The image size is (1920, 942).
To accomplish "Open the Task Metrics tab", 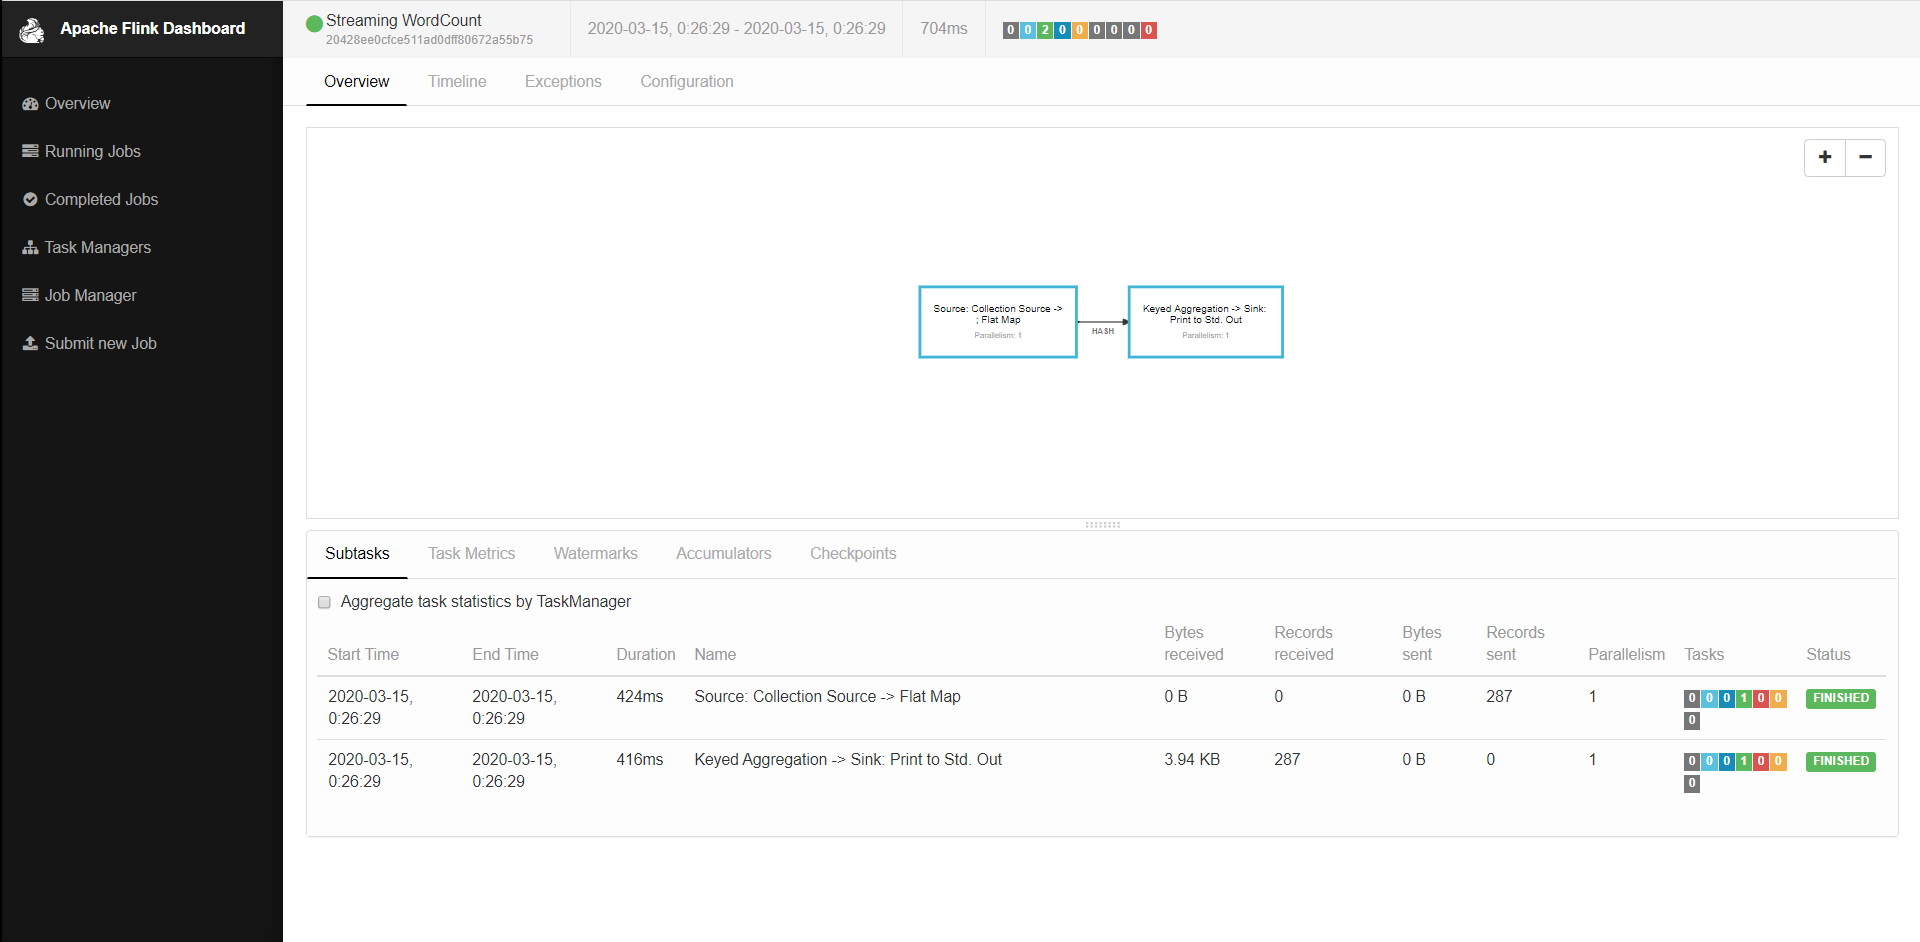I will [471, 554].
